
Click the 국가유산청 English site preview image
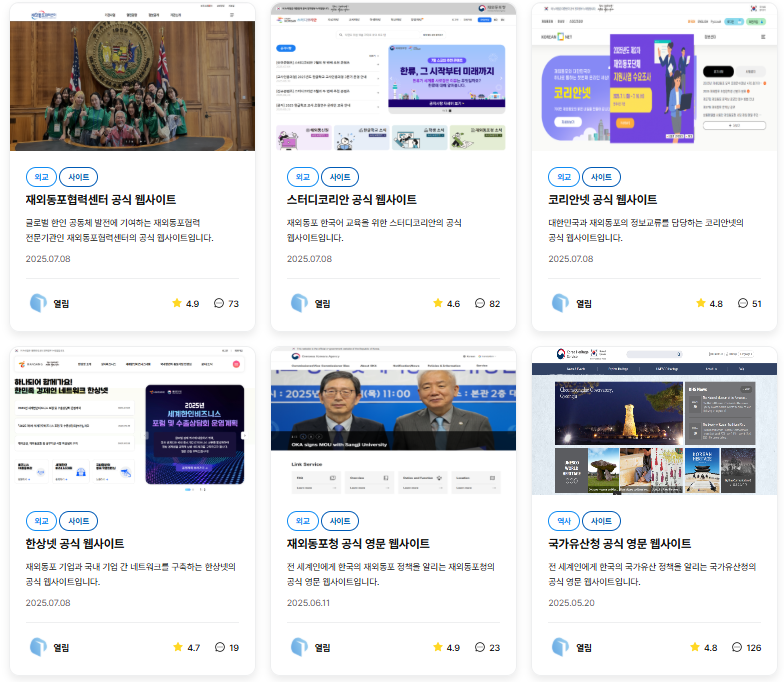(x=654, y=421)
